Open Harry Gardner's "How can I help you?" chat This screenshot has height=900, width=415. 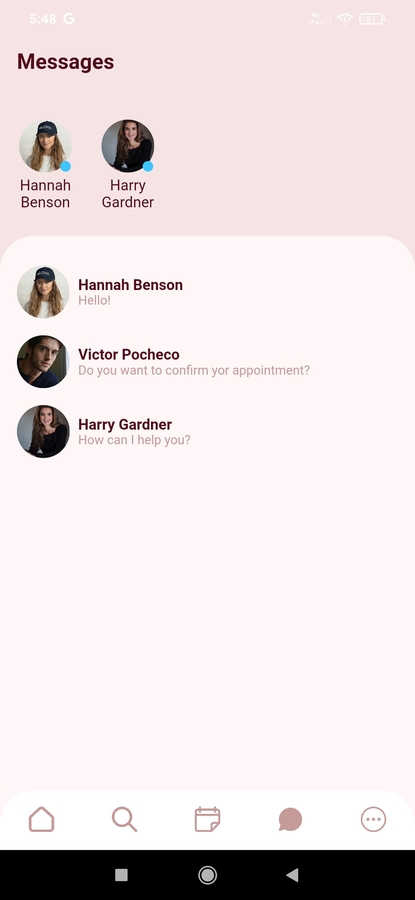click(x=207, y=432)
